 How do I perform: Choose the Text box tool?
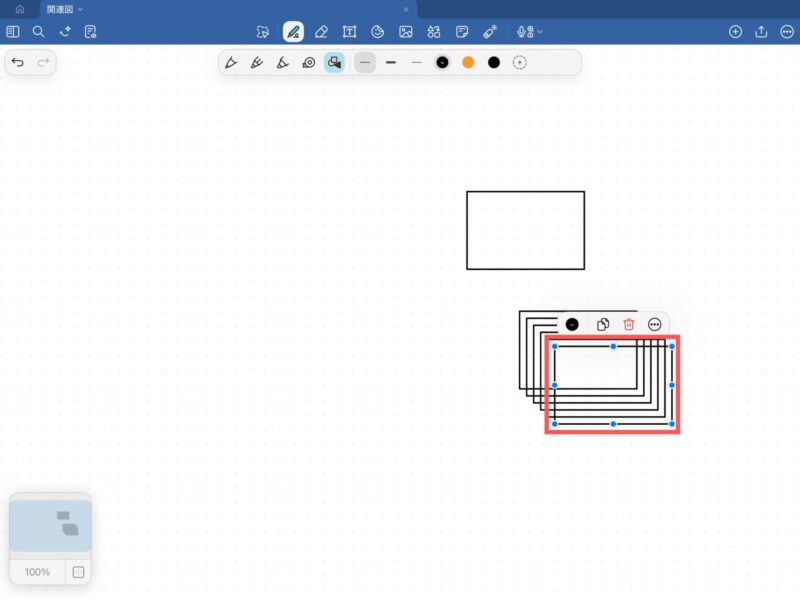[x=350, y=32]
